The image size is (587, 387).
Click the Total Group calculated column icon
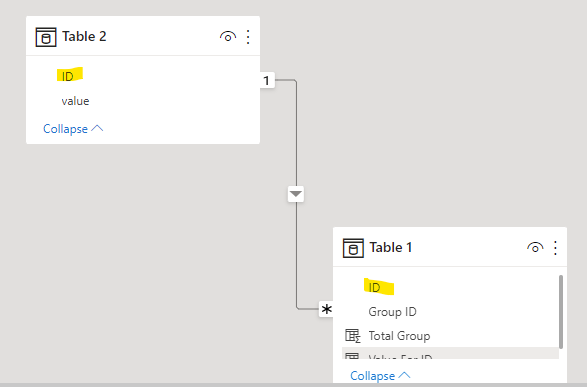(352, 336)
